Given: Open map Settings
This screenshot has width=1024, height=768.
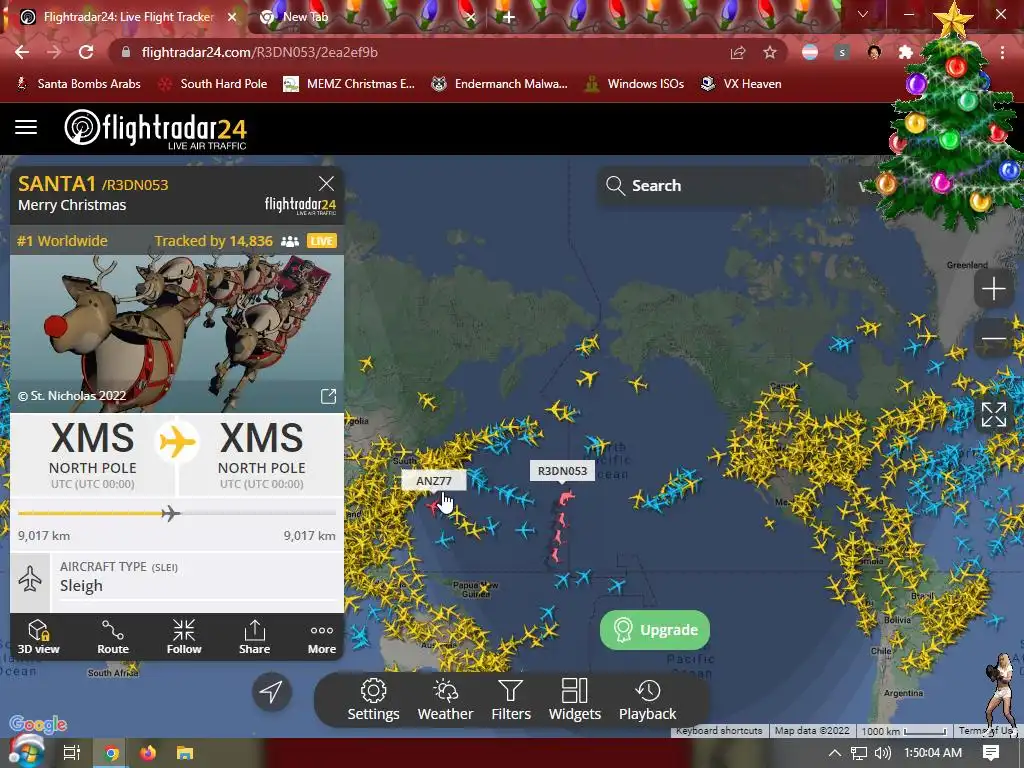Looking at the screenshot, I should coord(373,699).
